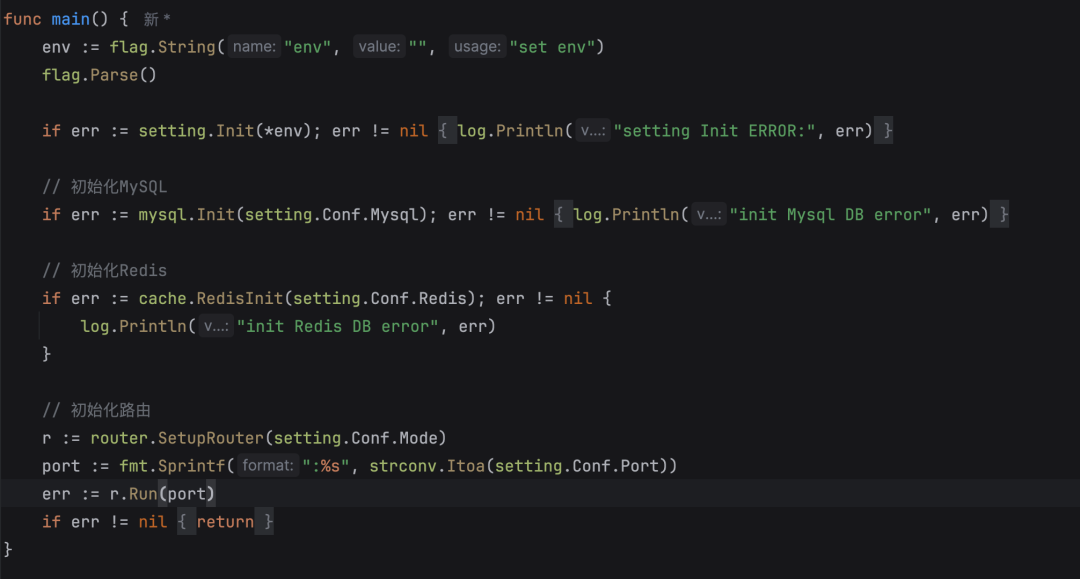Click the Run method on r
The image size is (1080, 579).
143,494
